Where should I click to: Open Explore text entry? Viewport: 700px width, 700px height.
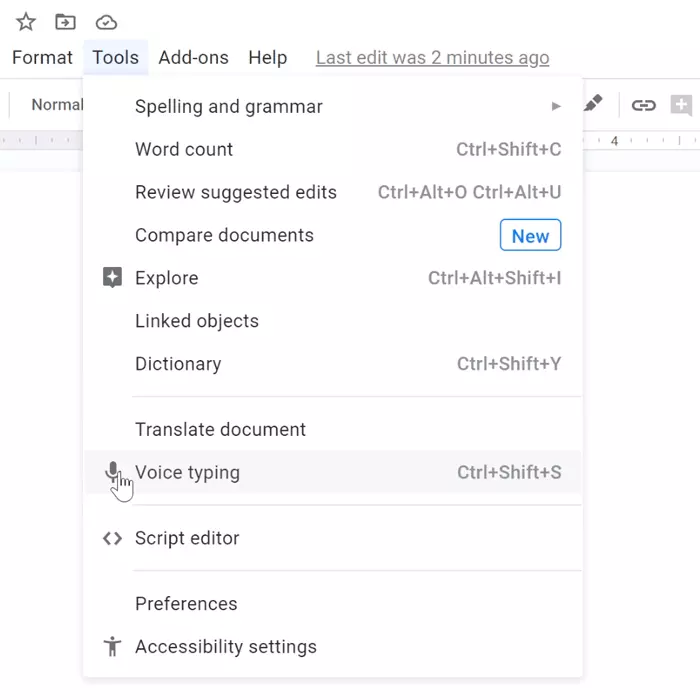tap(167, 278)
